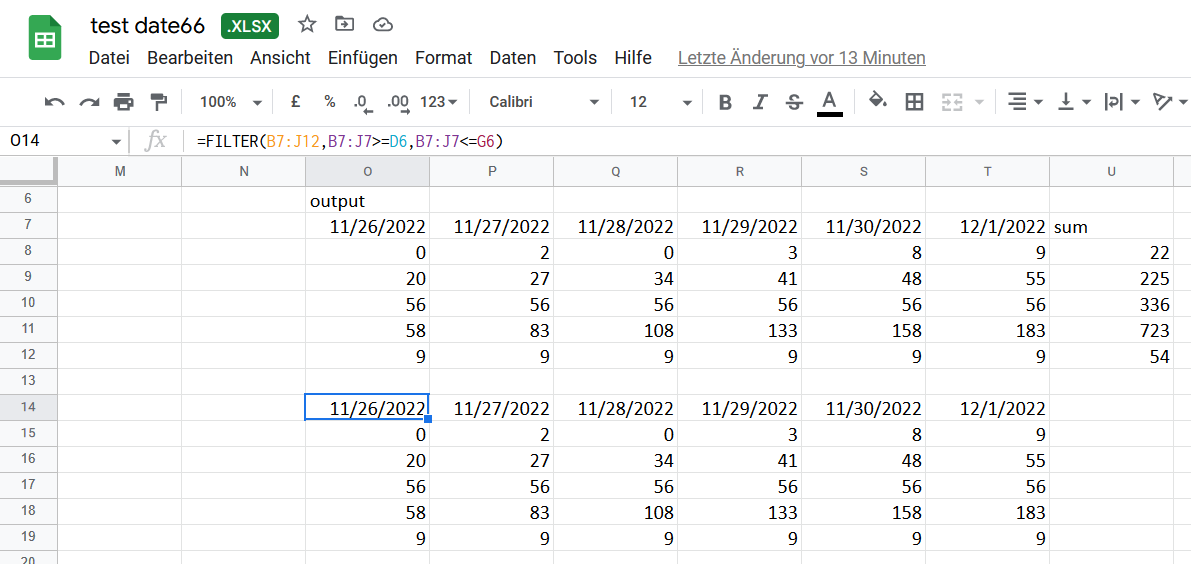
Task: Star the test date66 document
Action: 307,24
